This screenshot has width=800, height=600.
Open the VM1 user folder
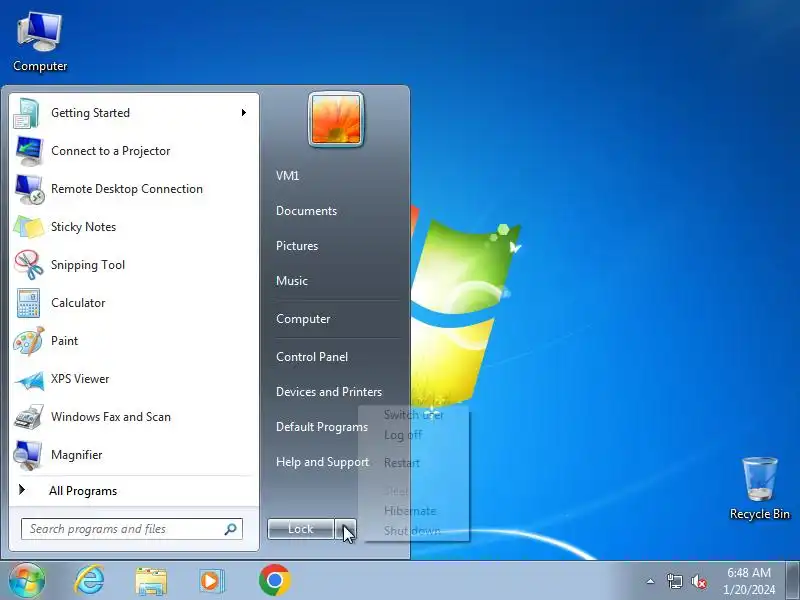tap(287, 176)
